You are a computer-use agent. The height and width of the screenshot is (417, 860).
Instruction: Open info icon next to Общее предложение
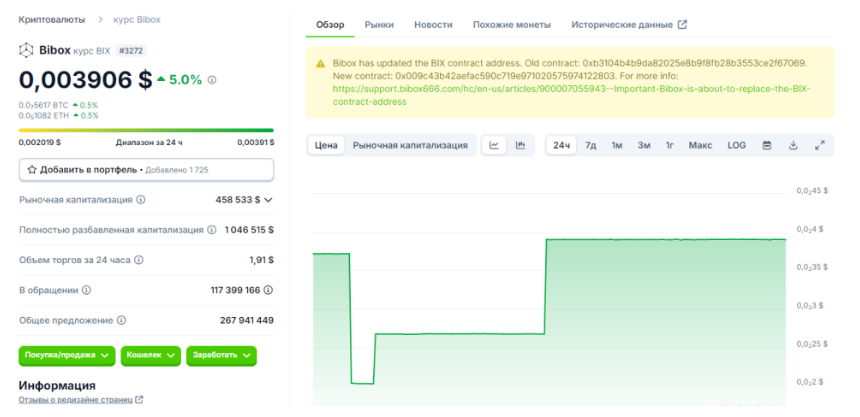coord(122,320)
